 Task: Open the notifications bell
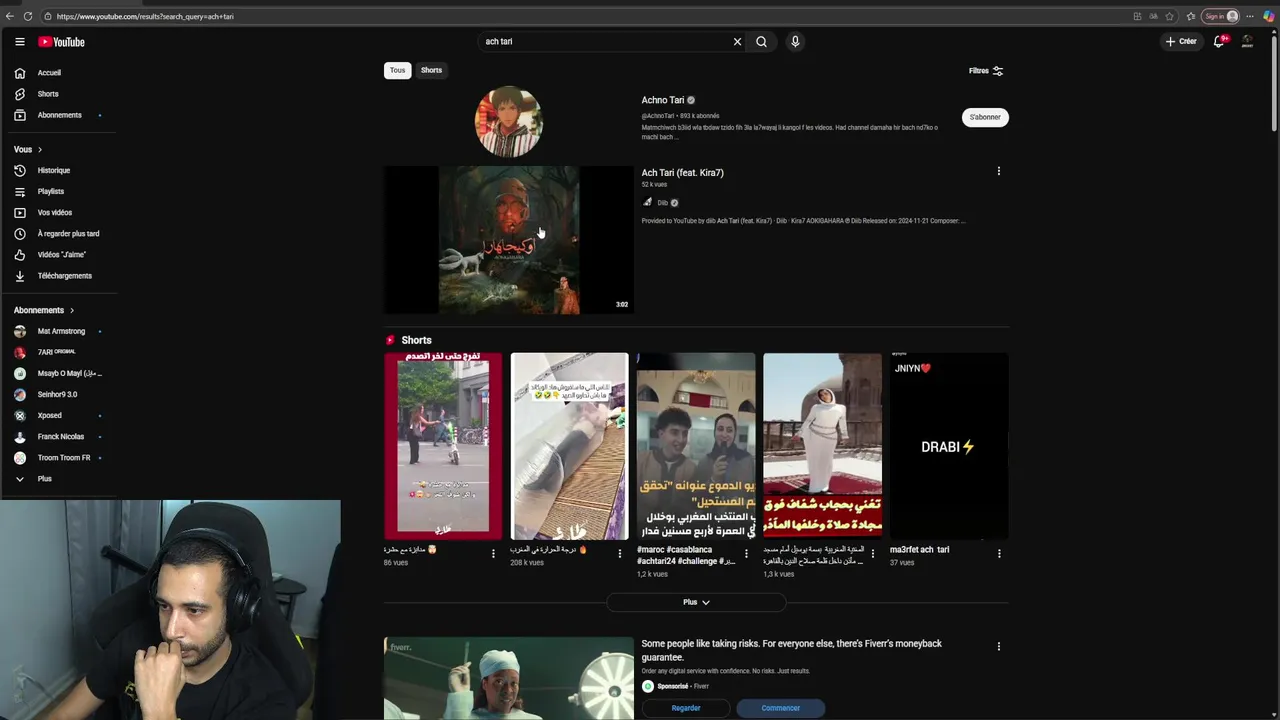1219,42
